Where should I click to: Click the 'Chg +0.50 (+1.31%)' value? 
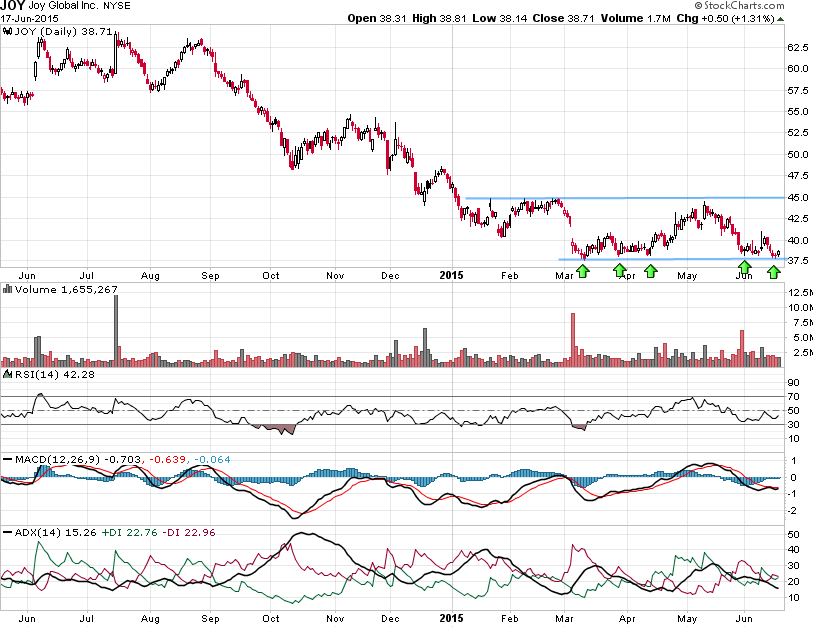(x=725, y=18)
